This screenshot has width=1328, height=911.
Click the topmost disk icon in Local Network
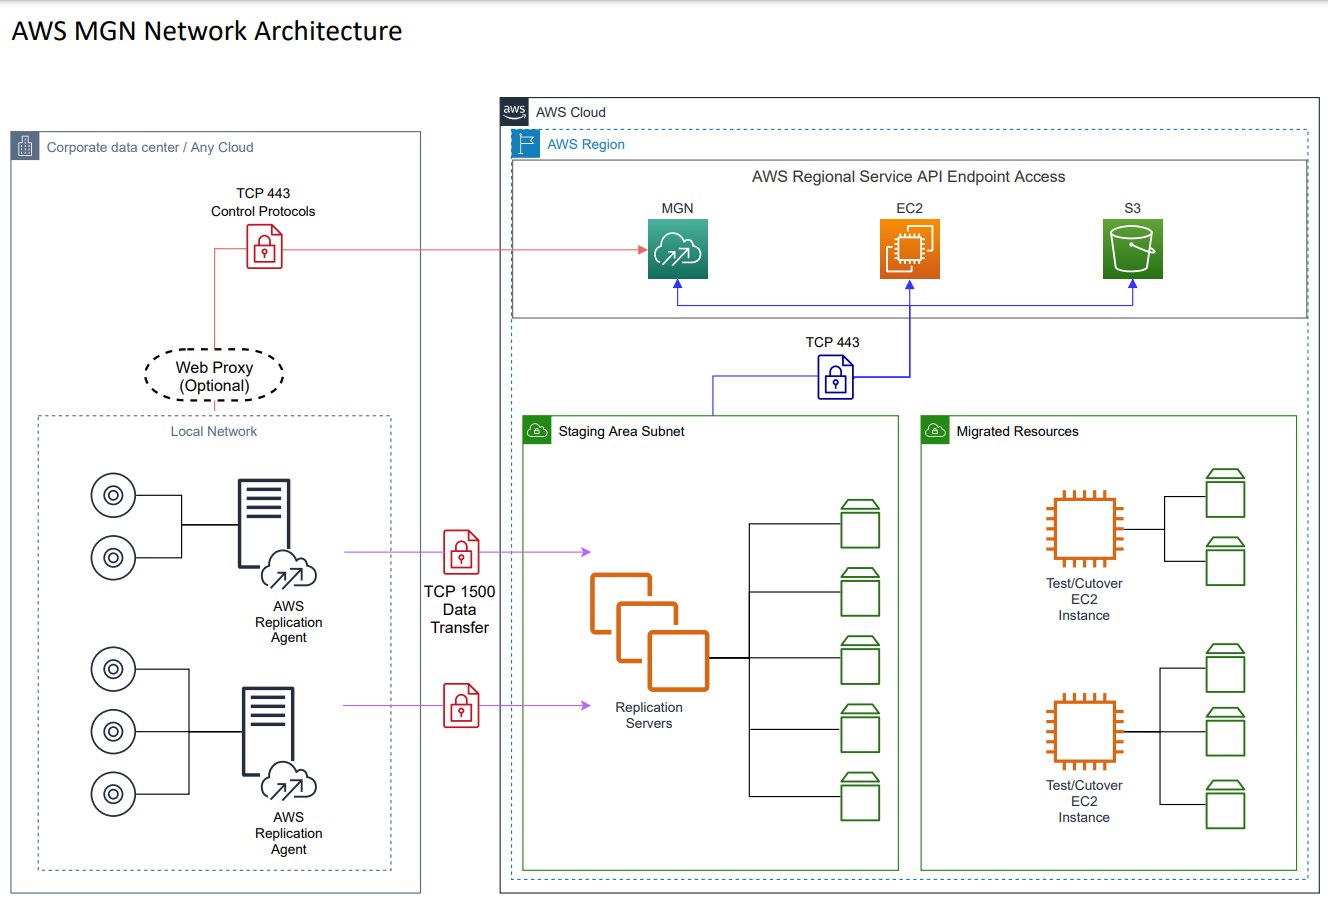[x=113, y=495]
